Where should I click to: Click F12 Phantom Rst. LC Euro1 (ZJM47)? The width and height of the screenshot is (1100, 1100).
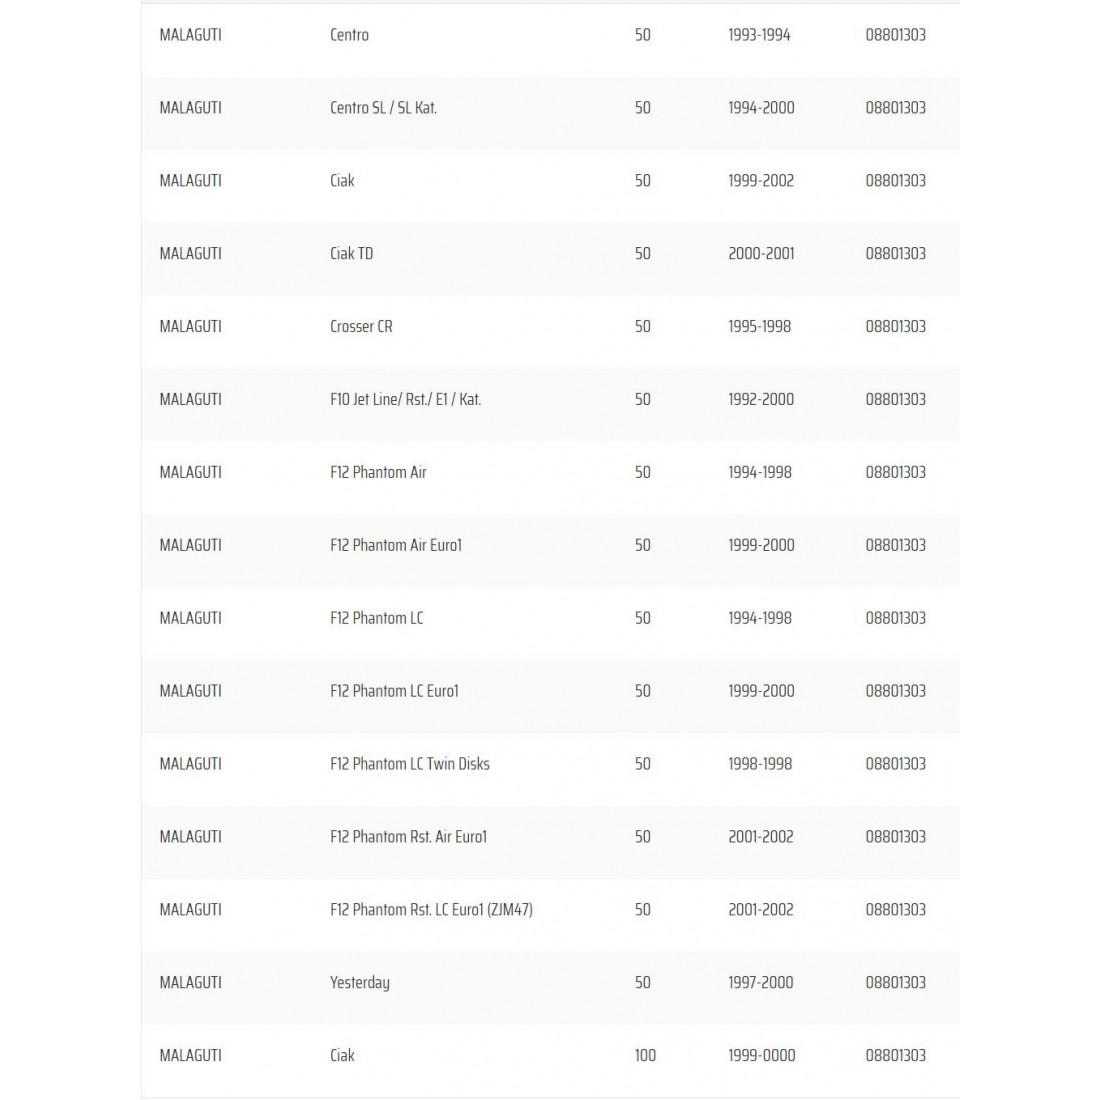pos(431,910)
